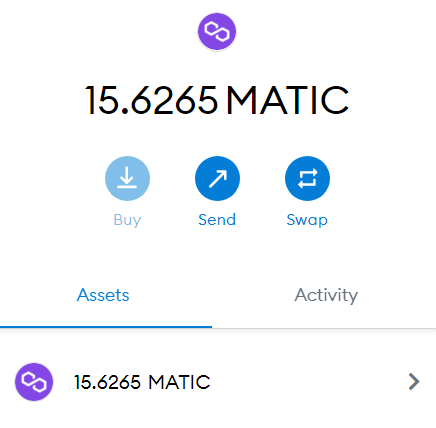
Task: Click the large MATIC currency label in header
Action: click(288, 100)
